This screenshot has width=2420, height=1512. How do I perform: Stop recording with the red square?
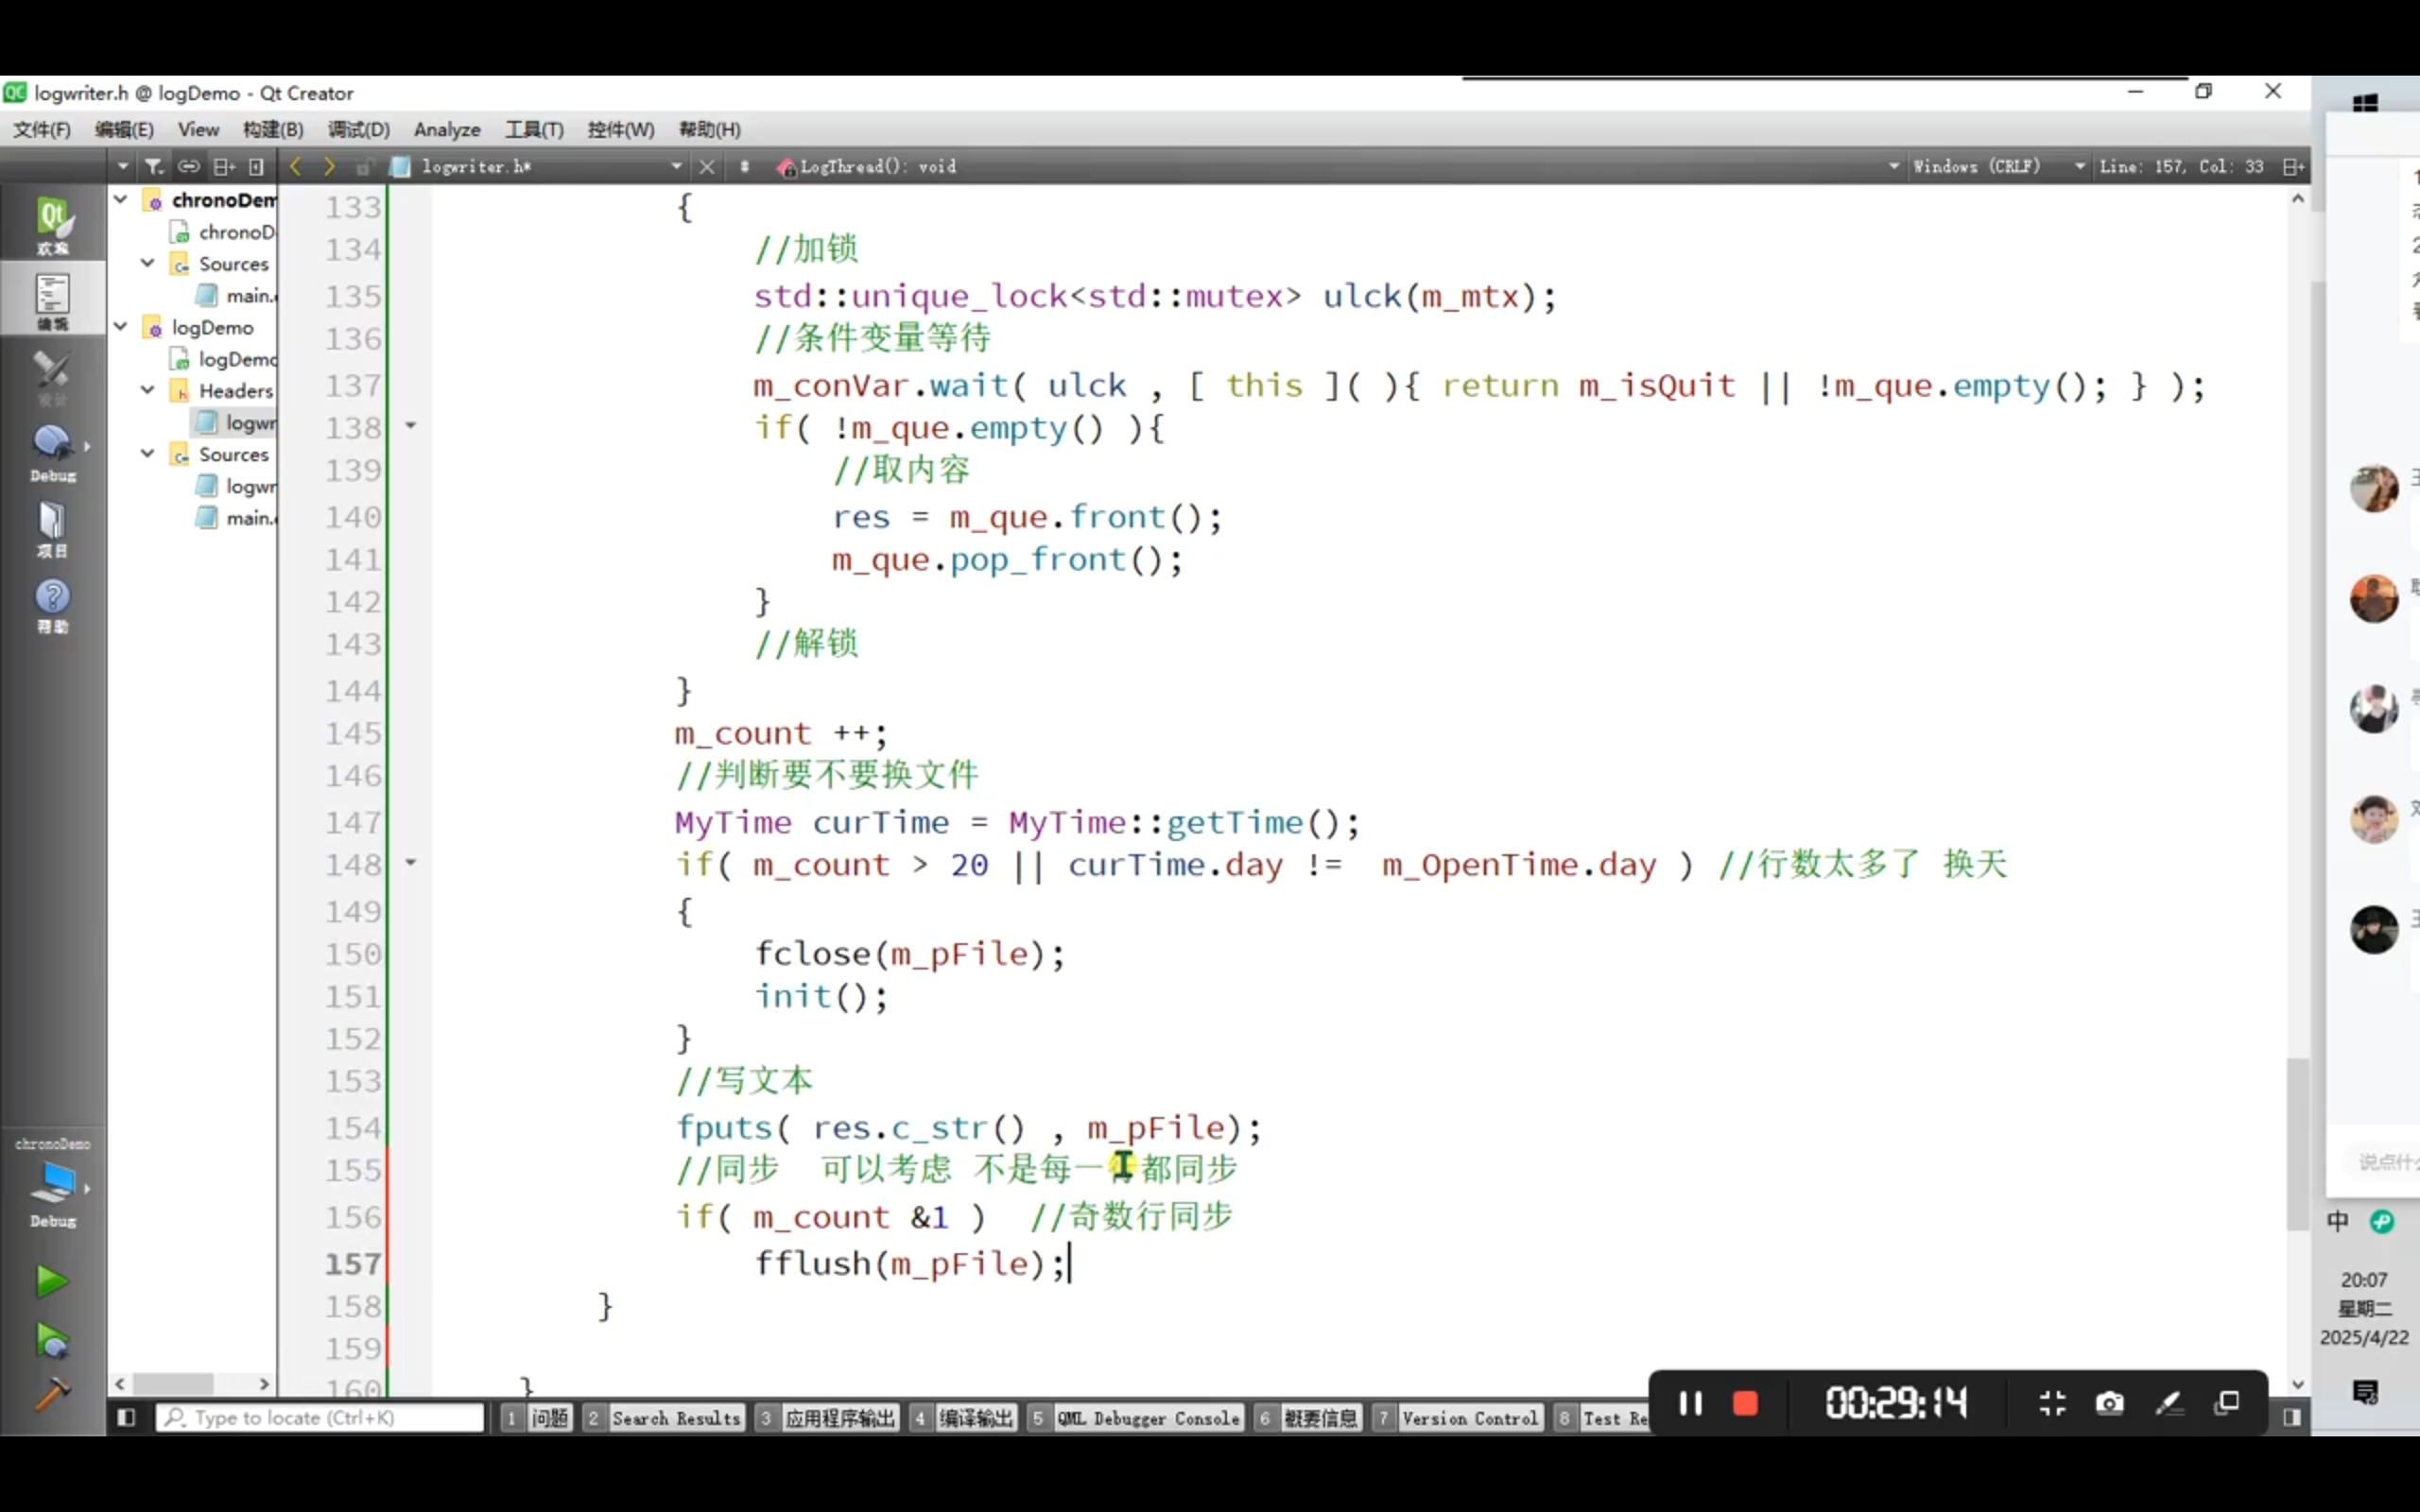(x=1745, y=1403)
